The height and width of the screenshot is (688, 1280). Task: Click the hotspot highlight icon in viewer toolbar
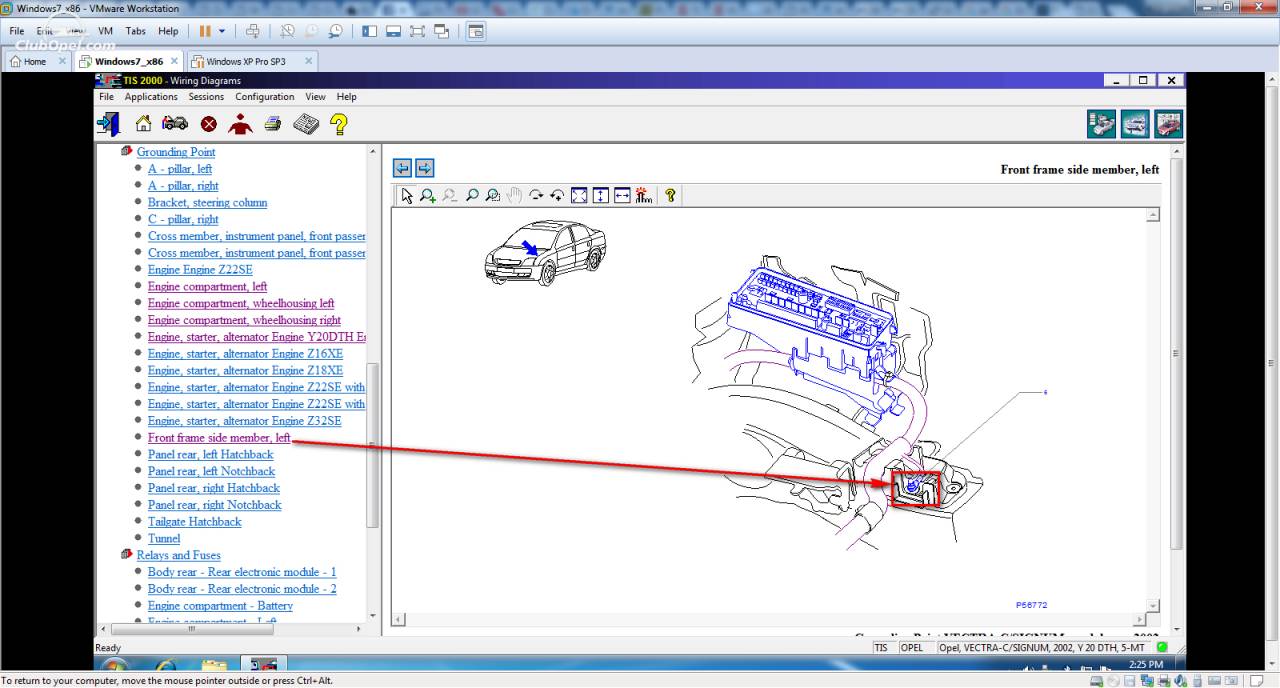(643, 196)
